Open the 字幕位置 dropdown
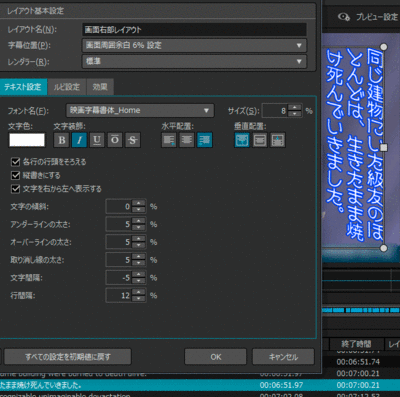The width and height of the screenshot is (400, 397). tap(194, 45)
